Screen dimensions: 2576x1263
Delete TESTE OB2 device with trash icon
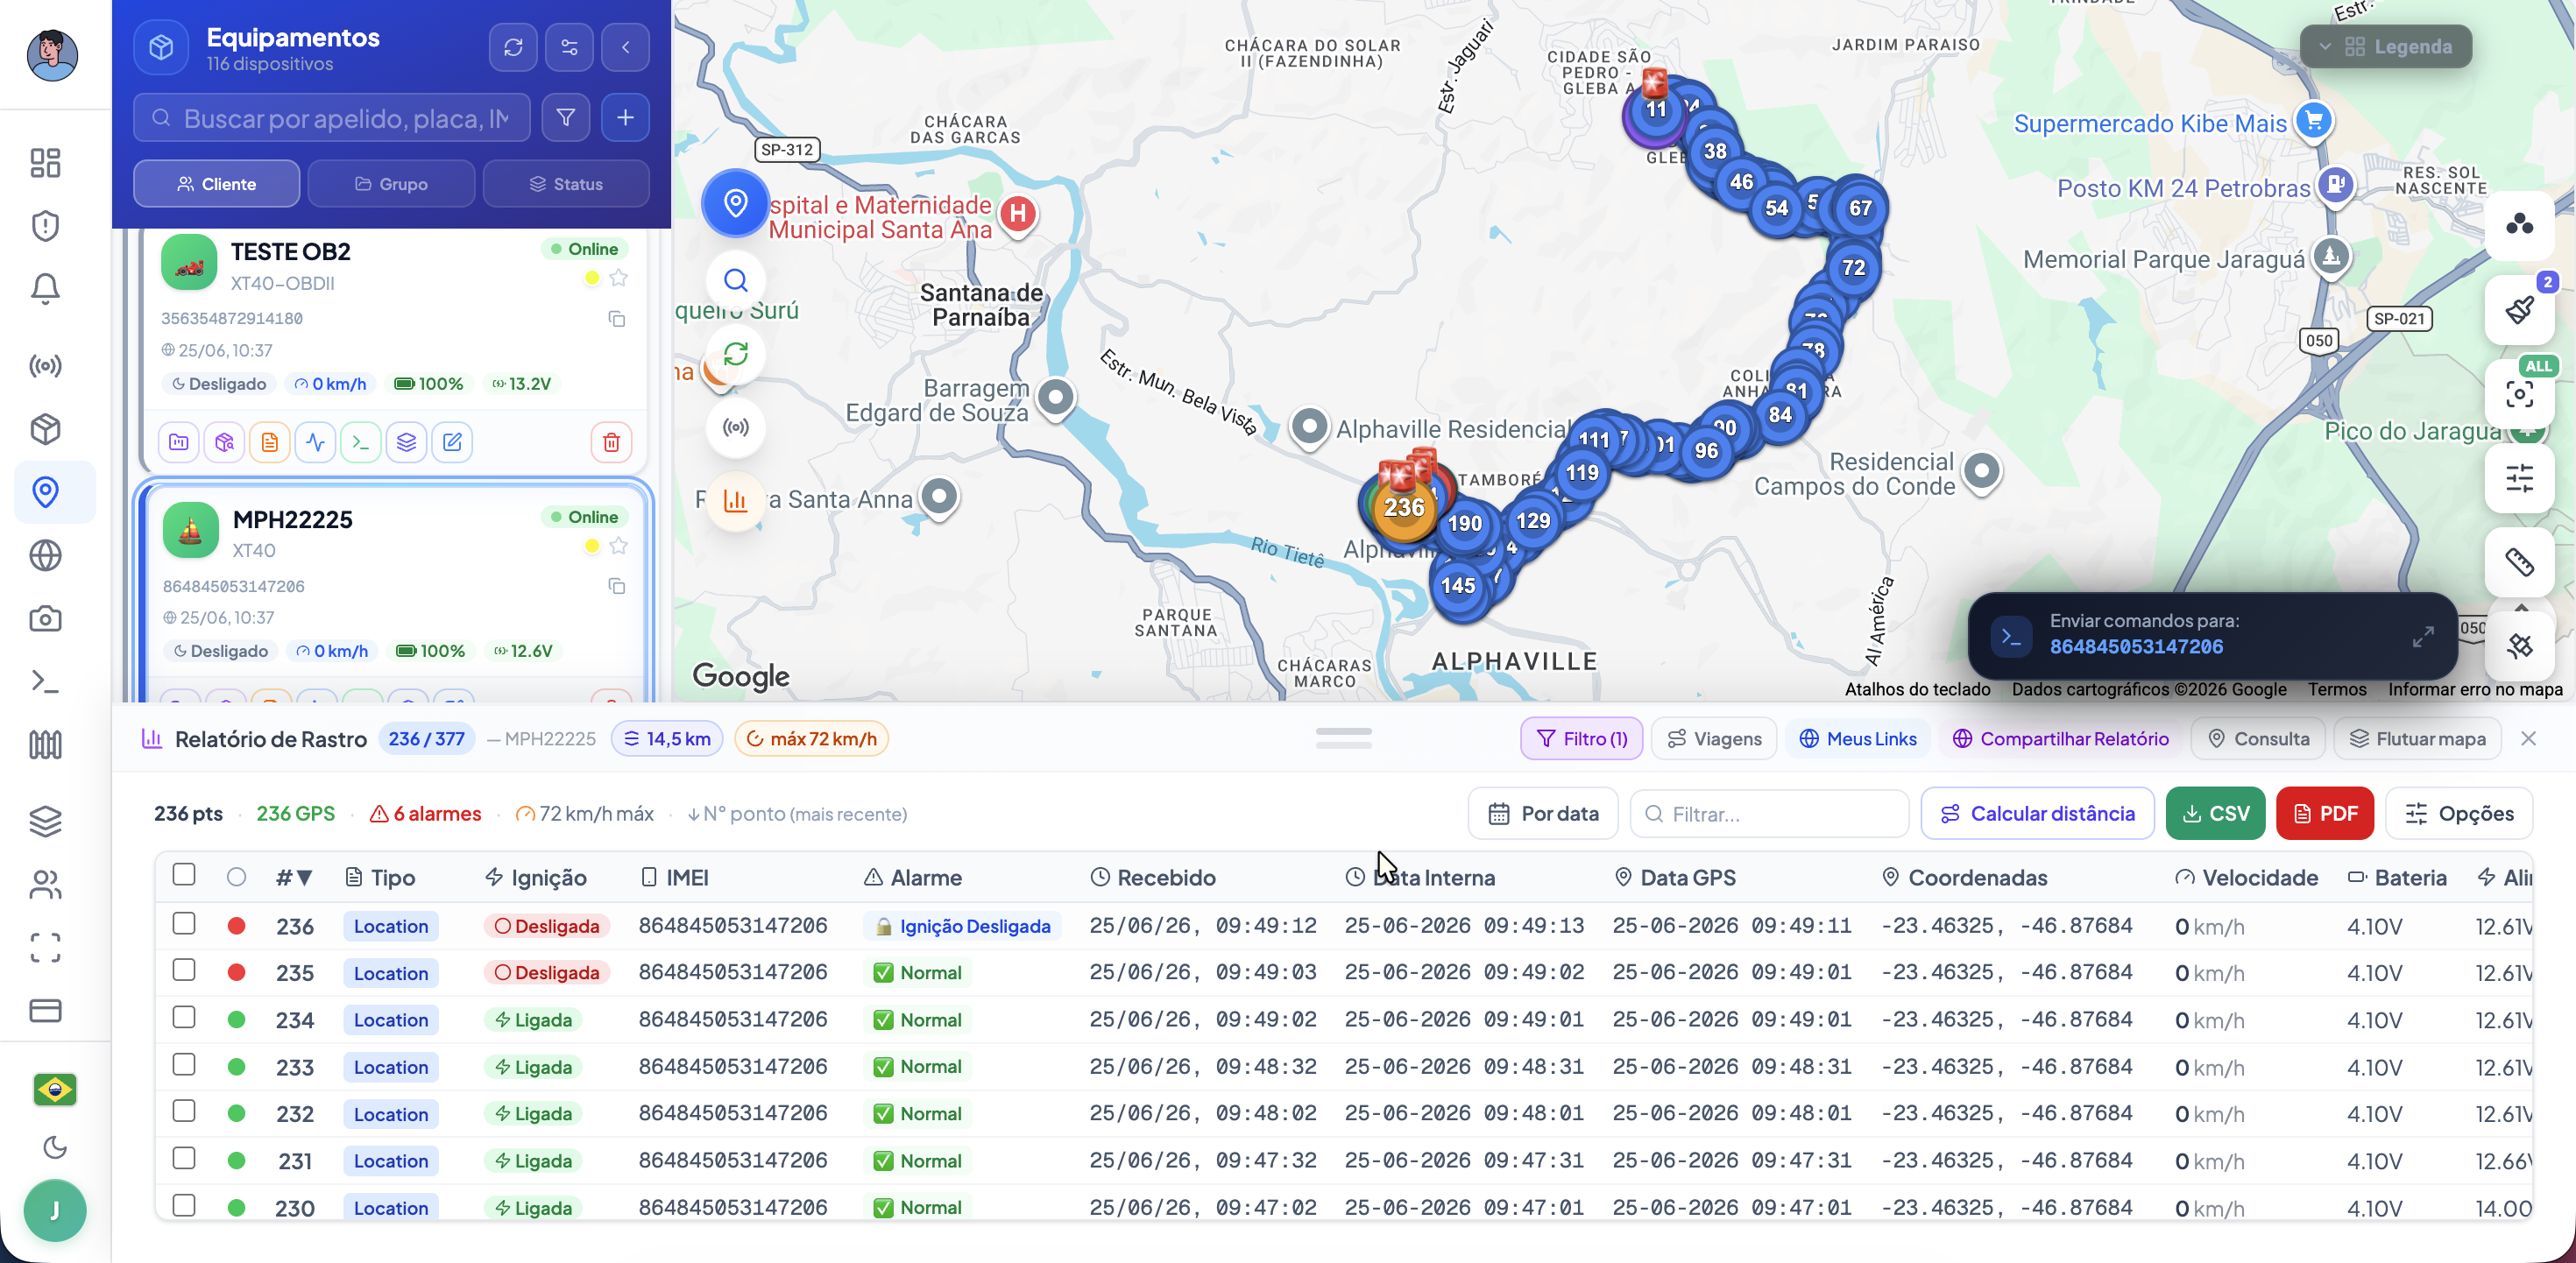(x=611, y=442)
